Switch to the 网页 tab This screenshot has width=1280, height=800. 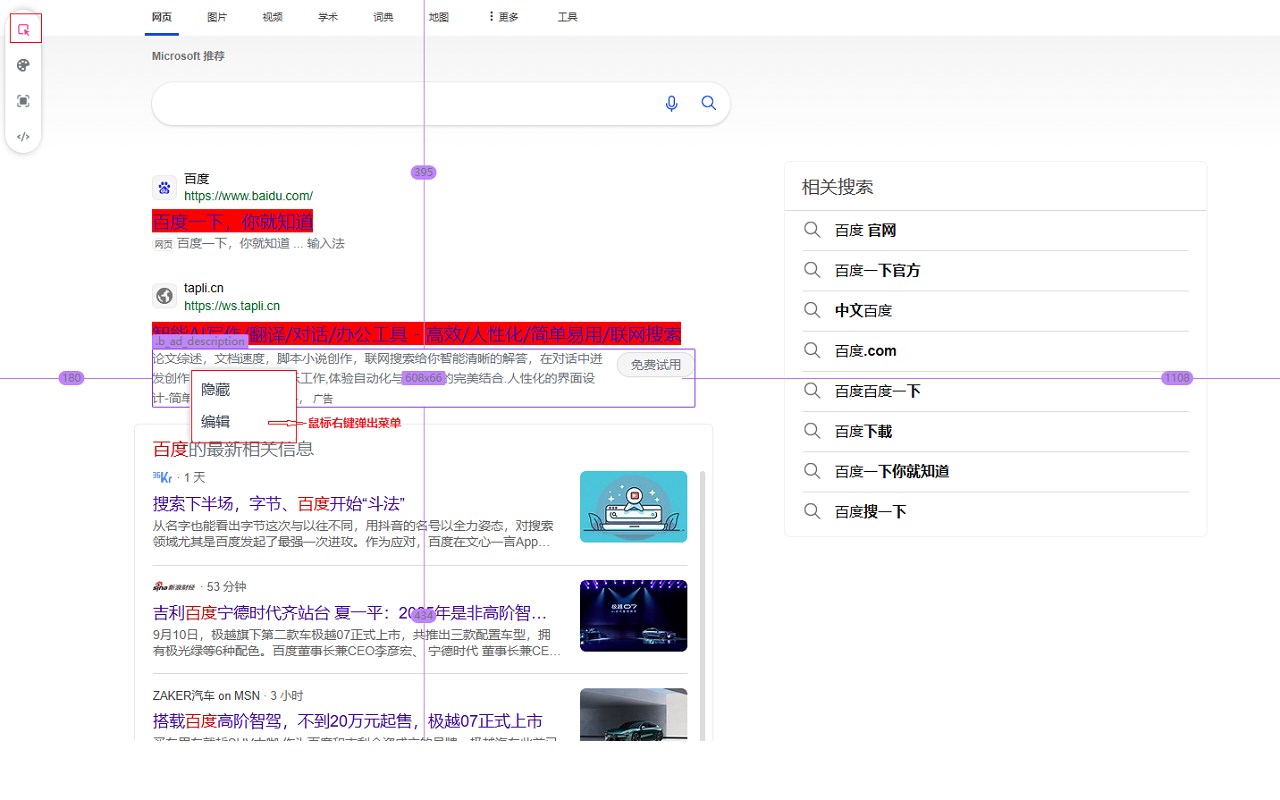[x=162, y=17]
